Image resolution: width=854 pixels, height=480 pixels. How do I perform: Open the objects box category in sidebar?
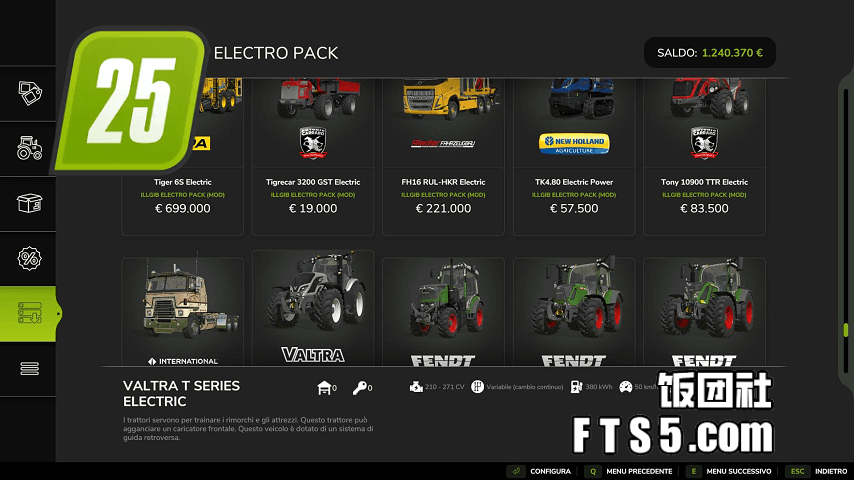[x=29, y=203]
